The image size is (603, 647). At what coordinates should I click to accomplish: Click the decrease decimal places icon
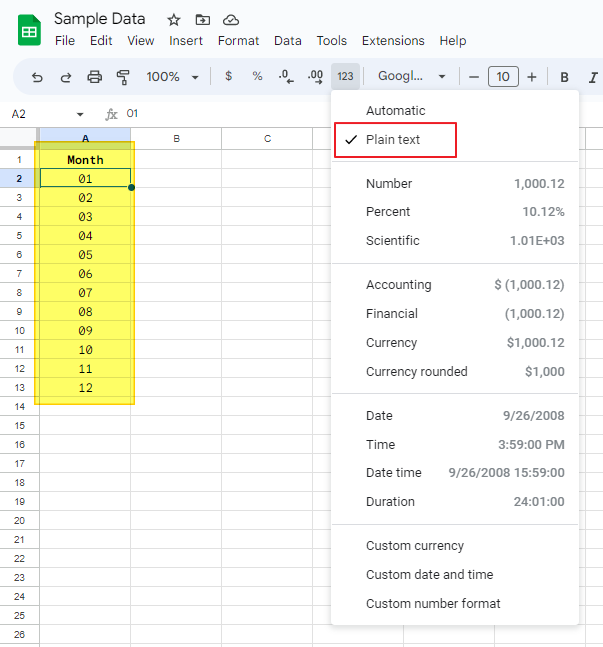(x=286, y=77)
